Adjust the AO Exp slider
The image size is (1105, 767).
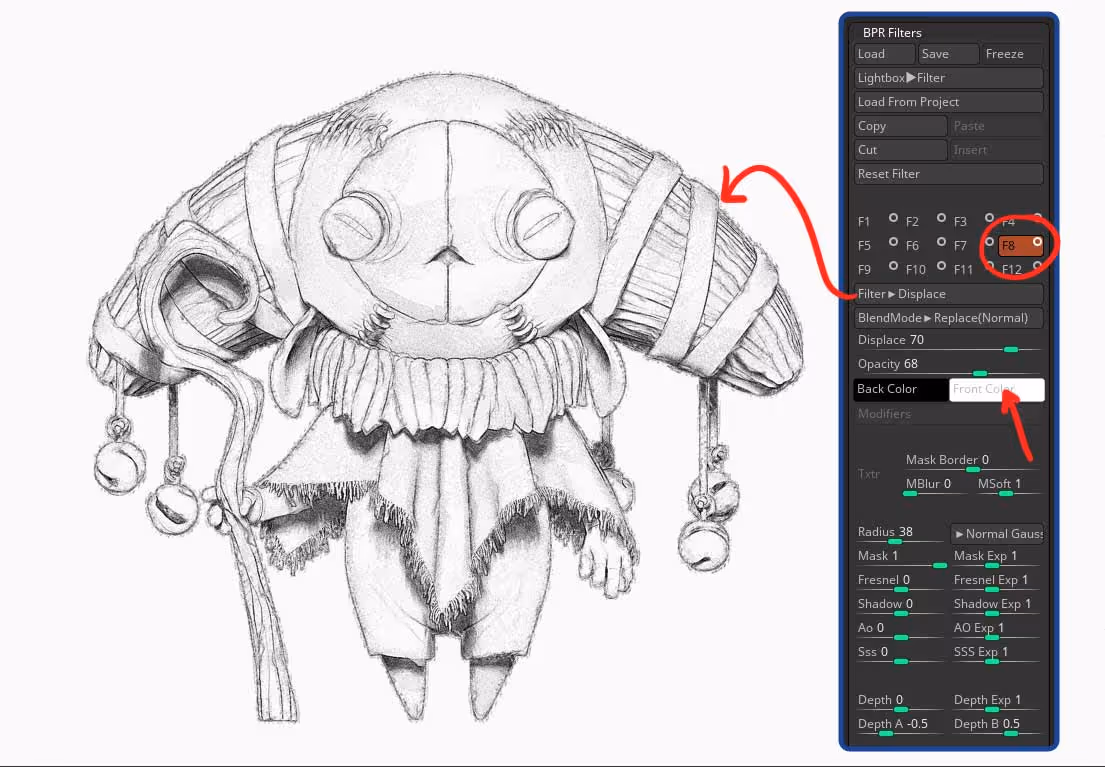point(997,630)
